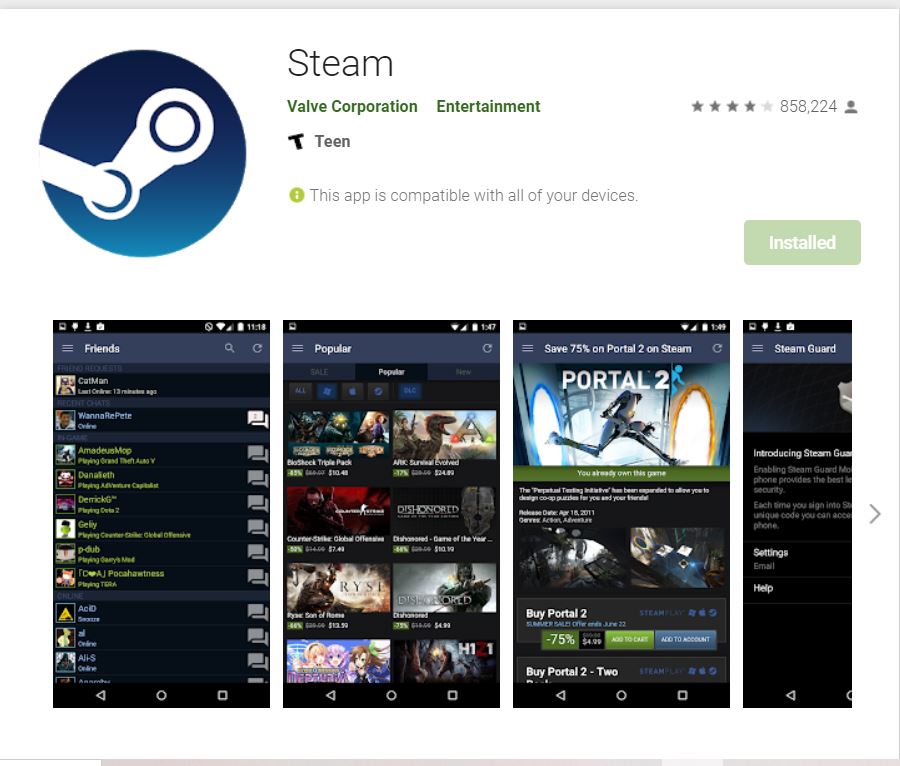Click the hamburger menu in Friends screenshot
Viewport: 900px width, 766px height.
(68, 348)
